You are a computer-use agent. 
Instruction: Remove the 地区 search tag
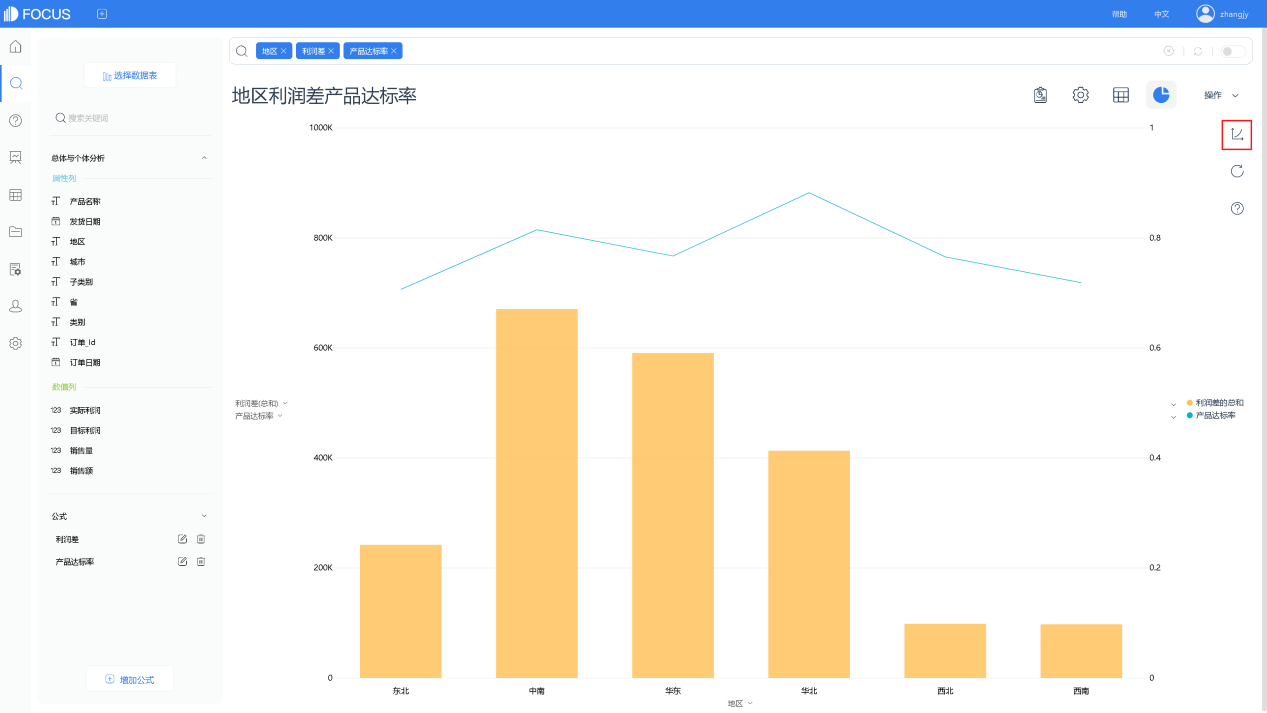pos(283,51)
